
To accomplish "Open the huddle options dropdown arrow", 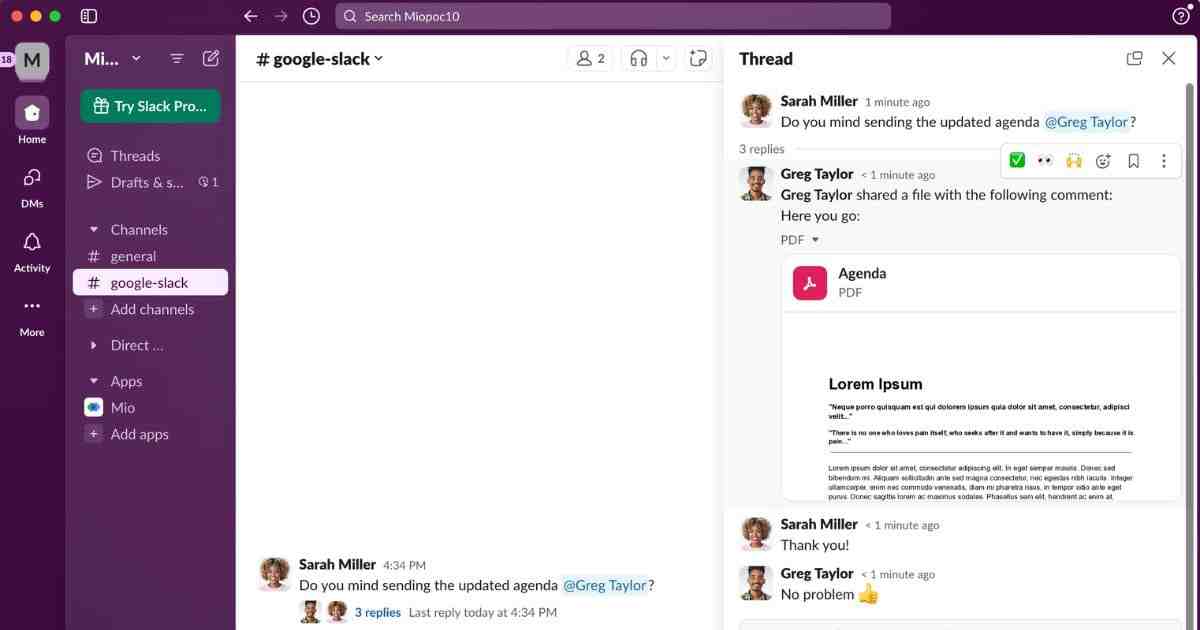I will click(x=666, y=59).
